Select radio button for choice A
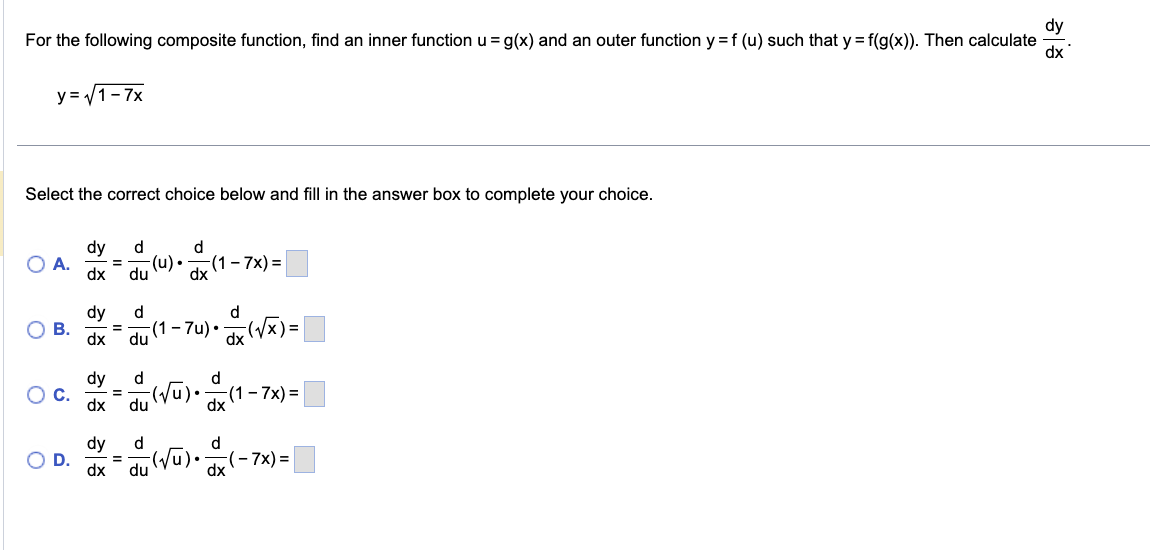1150x550 pixels. click(x=36, y=264)
